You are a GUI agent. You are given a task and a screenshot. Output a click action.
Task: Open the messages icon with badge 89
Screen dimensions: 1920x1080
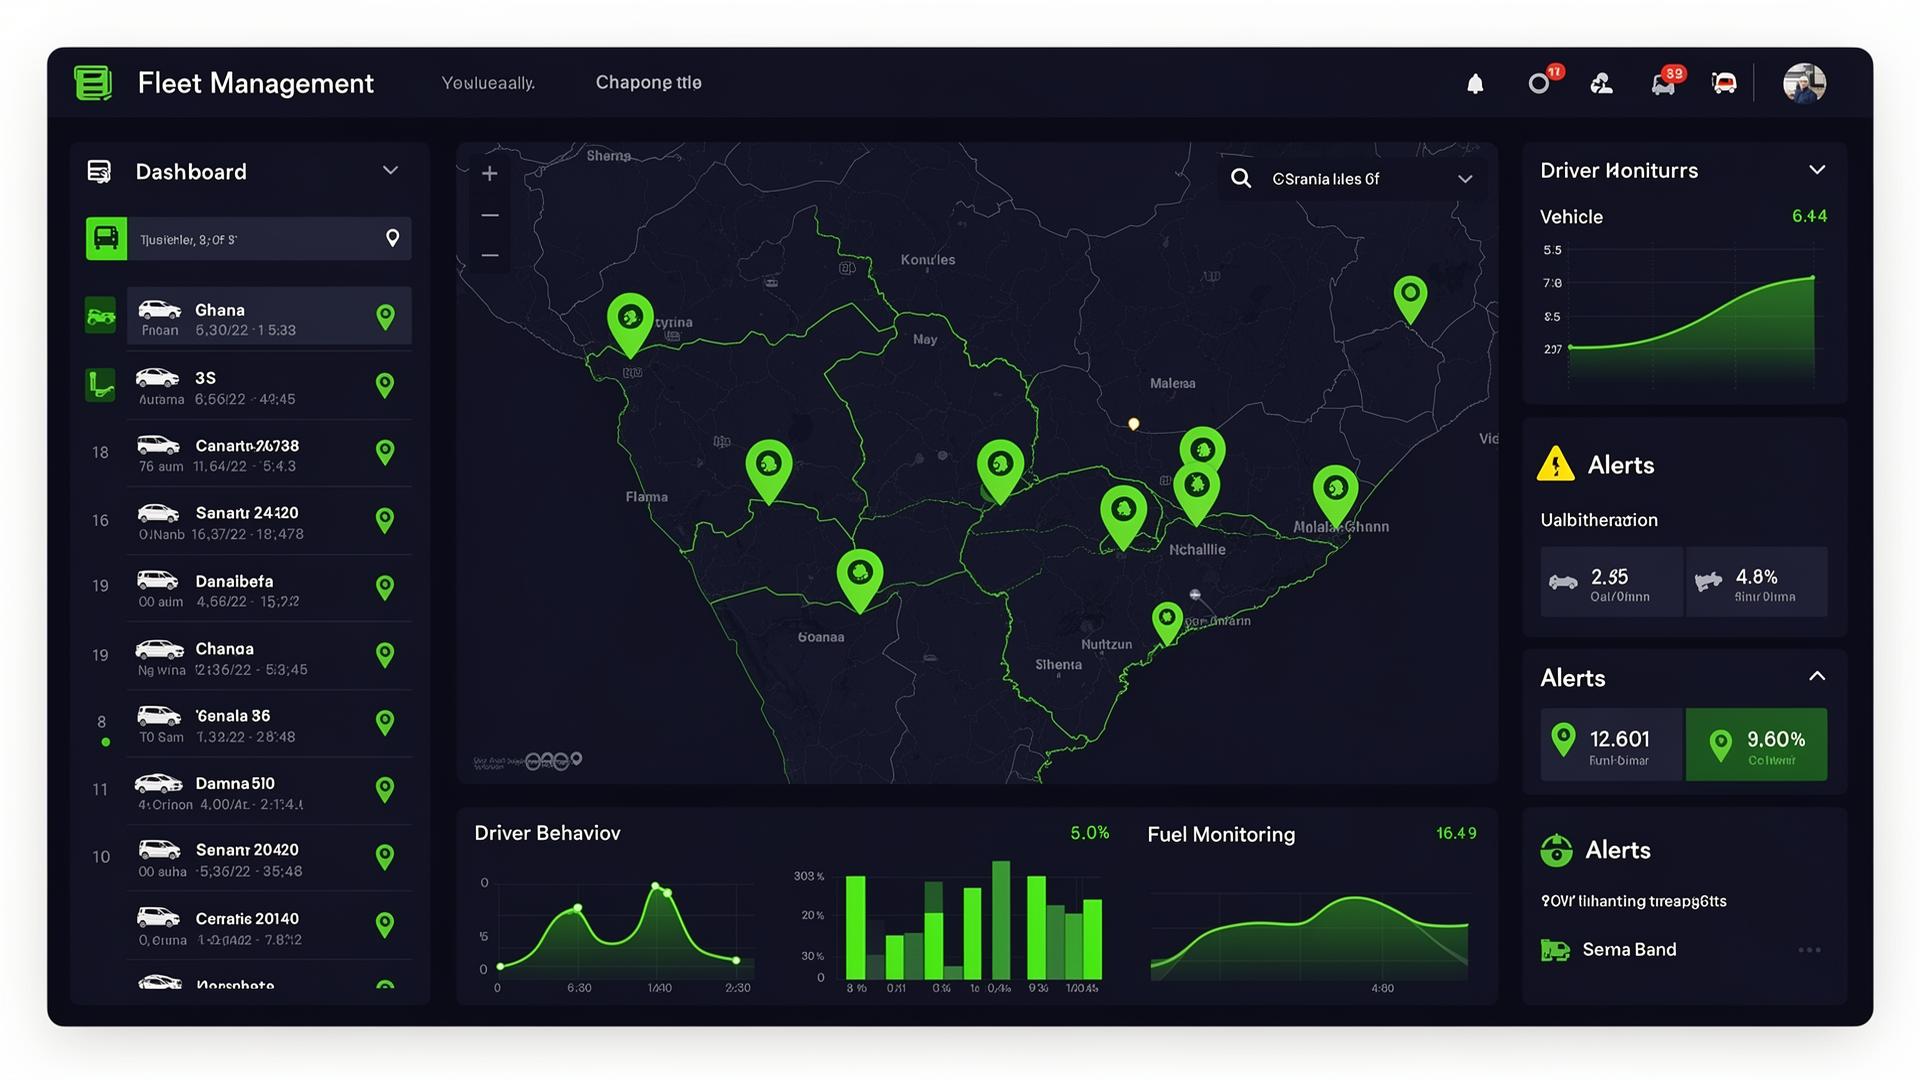pos(1665,82)
